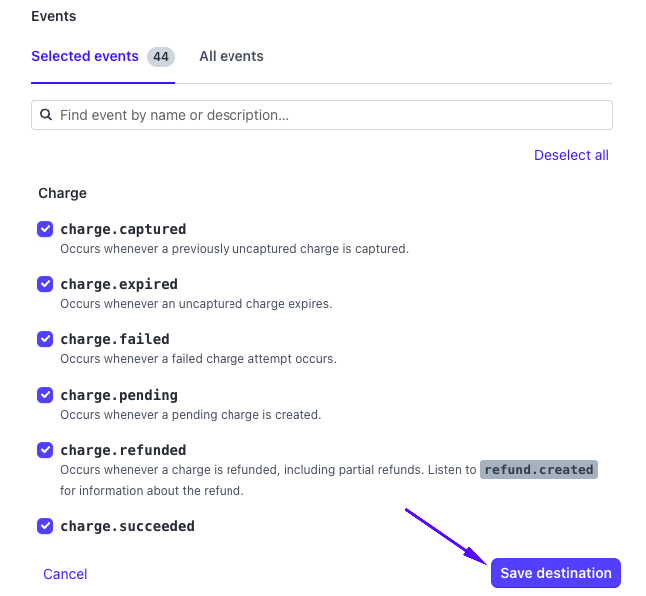Open the Selected events tab

coord(85,56)
